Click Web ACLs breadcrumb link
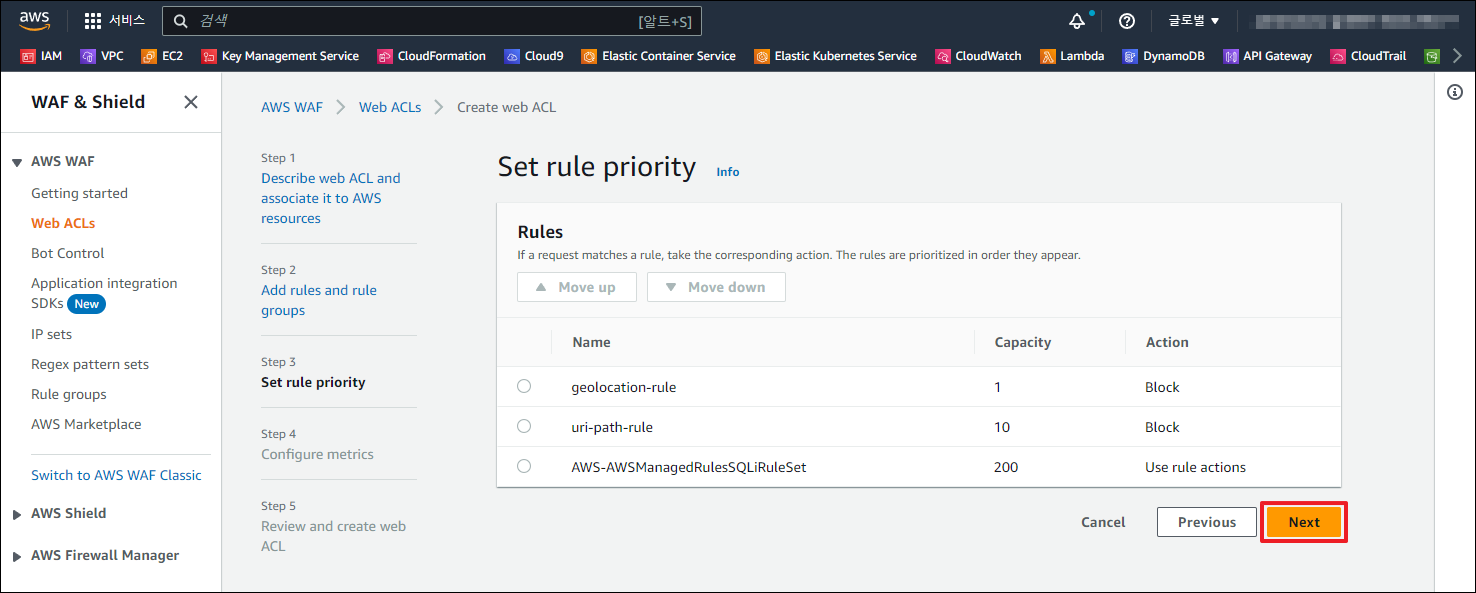 [x=390, y=107]
